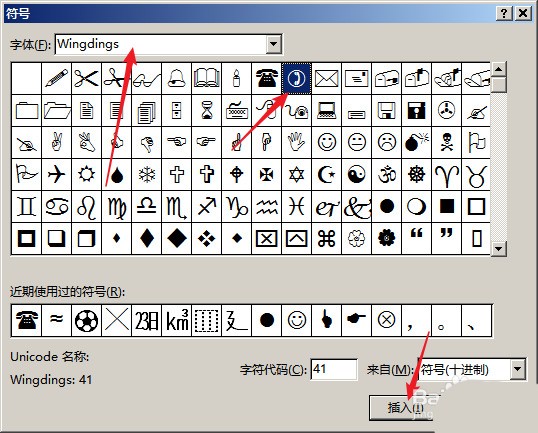Expand the 来自 symbol source dropdown
Viewport: 538px width, 433px height.
tap(517, 369)
